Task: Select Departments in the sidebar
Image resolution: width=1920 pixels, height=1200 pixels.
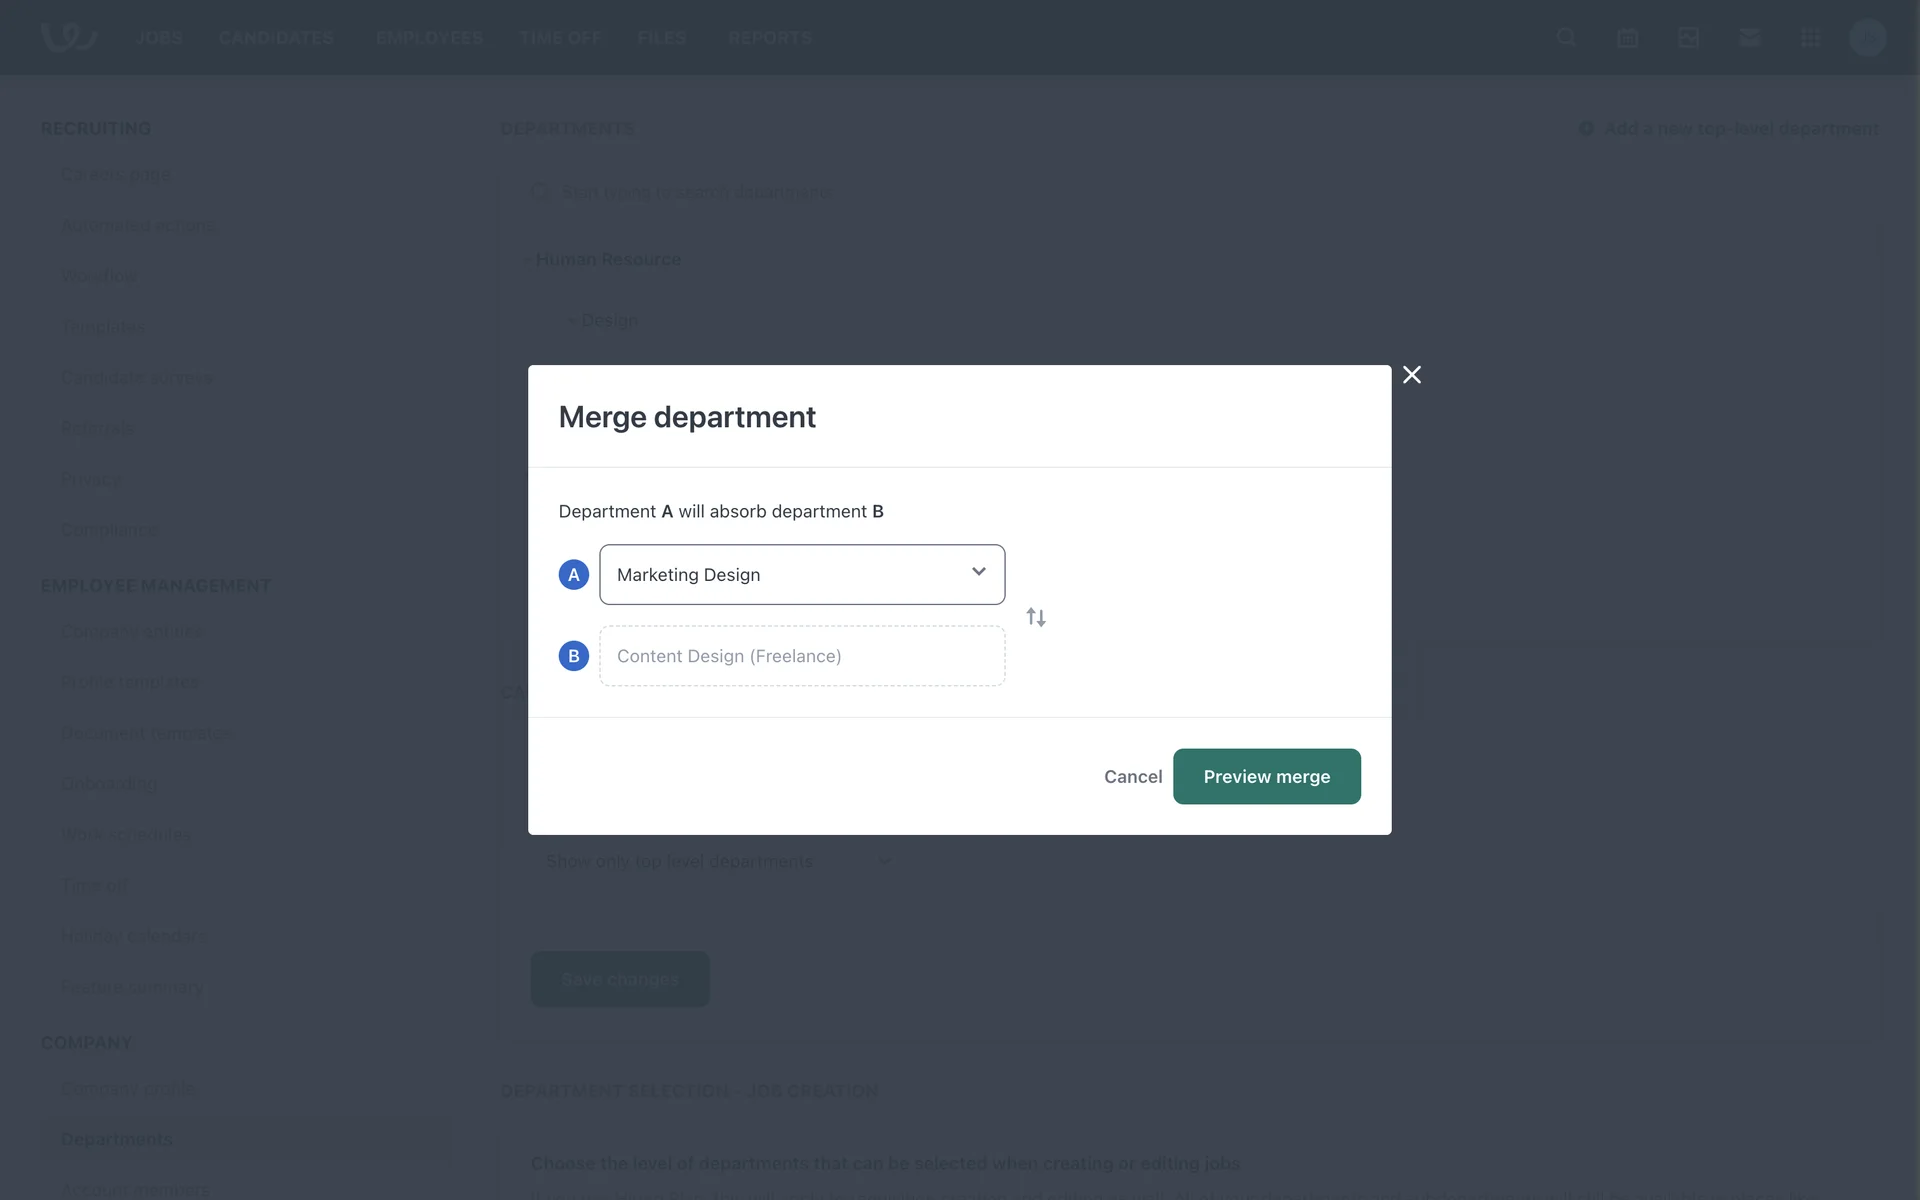Action: point(117,1139)
